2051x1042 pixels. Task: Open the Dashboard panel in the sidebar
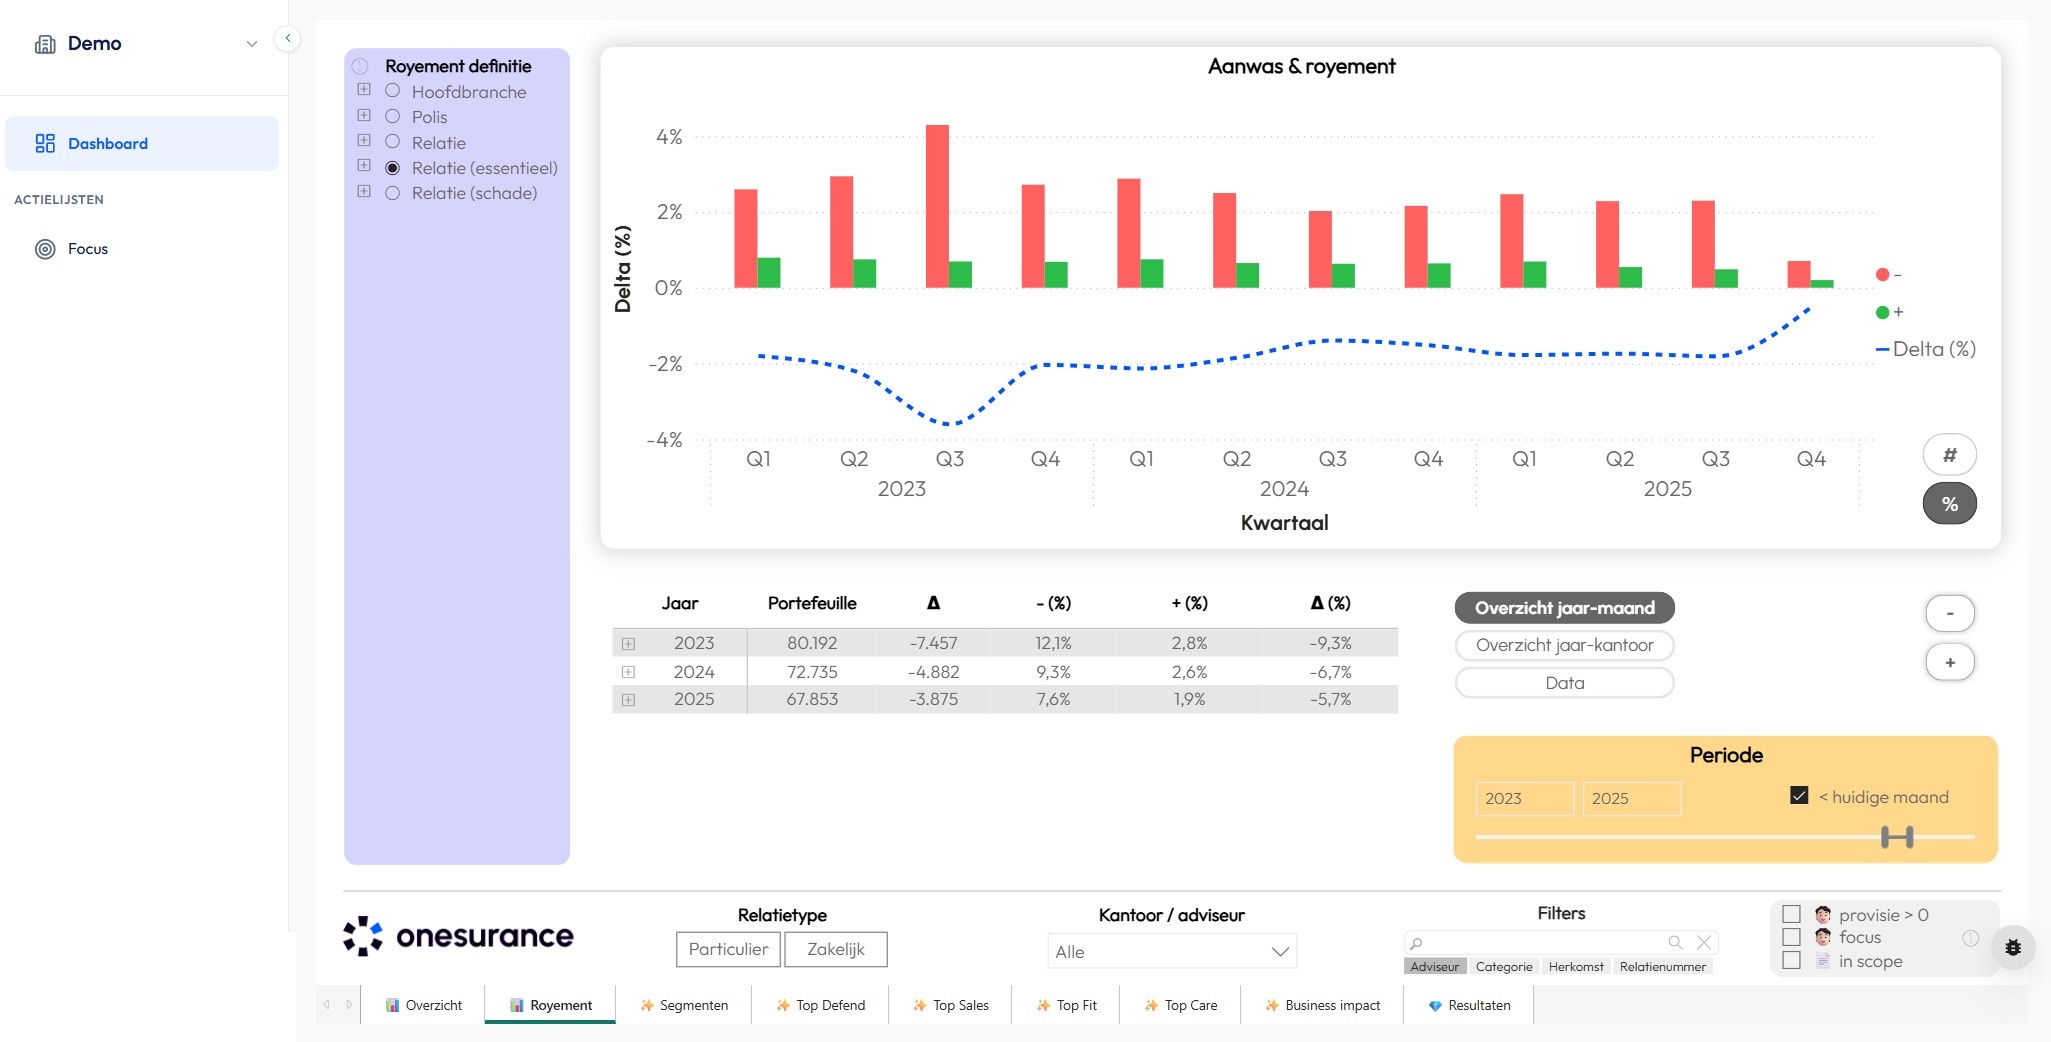108,143
